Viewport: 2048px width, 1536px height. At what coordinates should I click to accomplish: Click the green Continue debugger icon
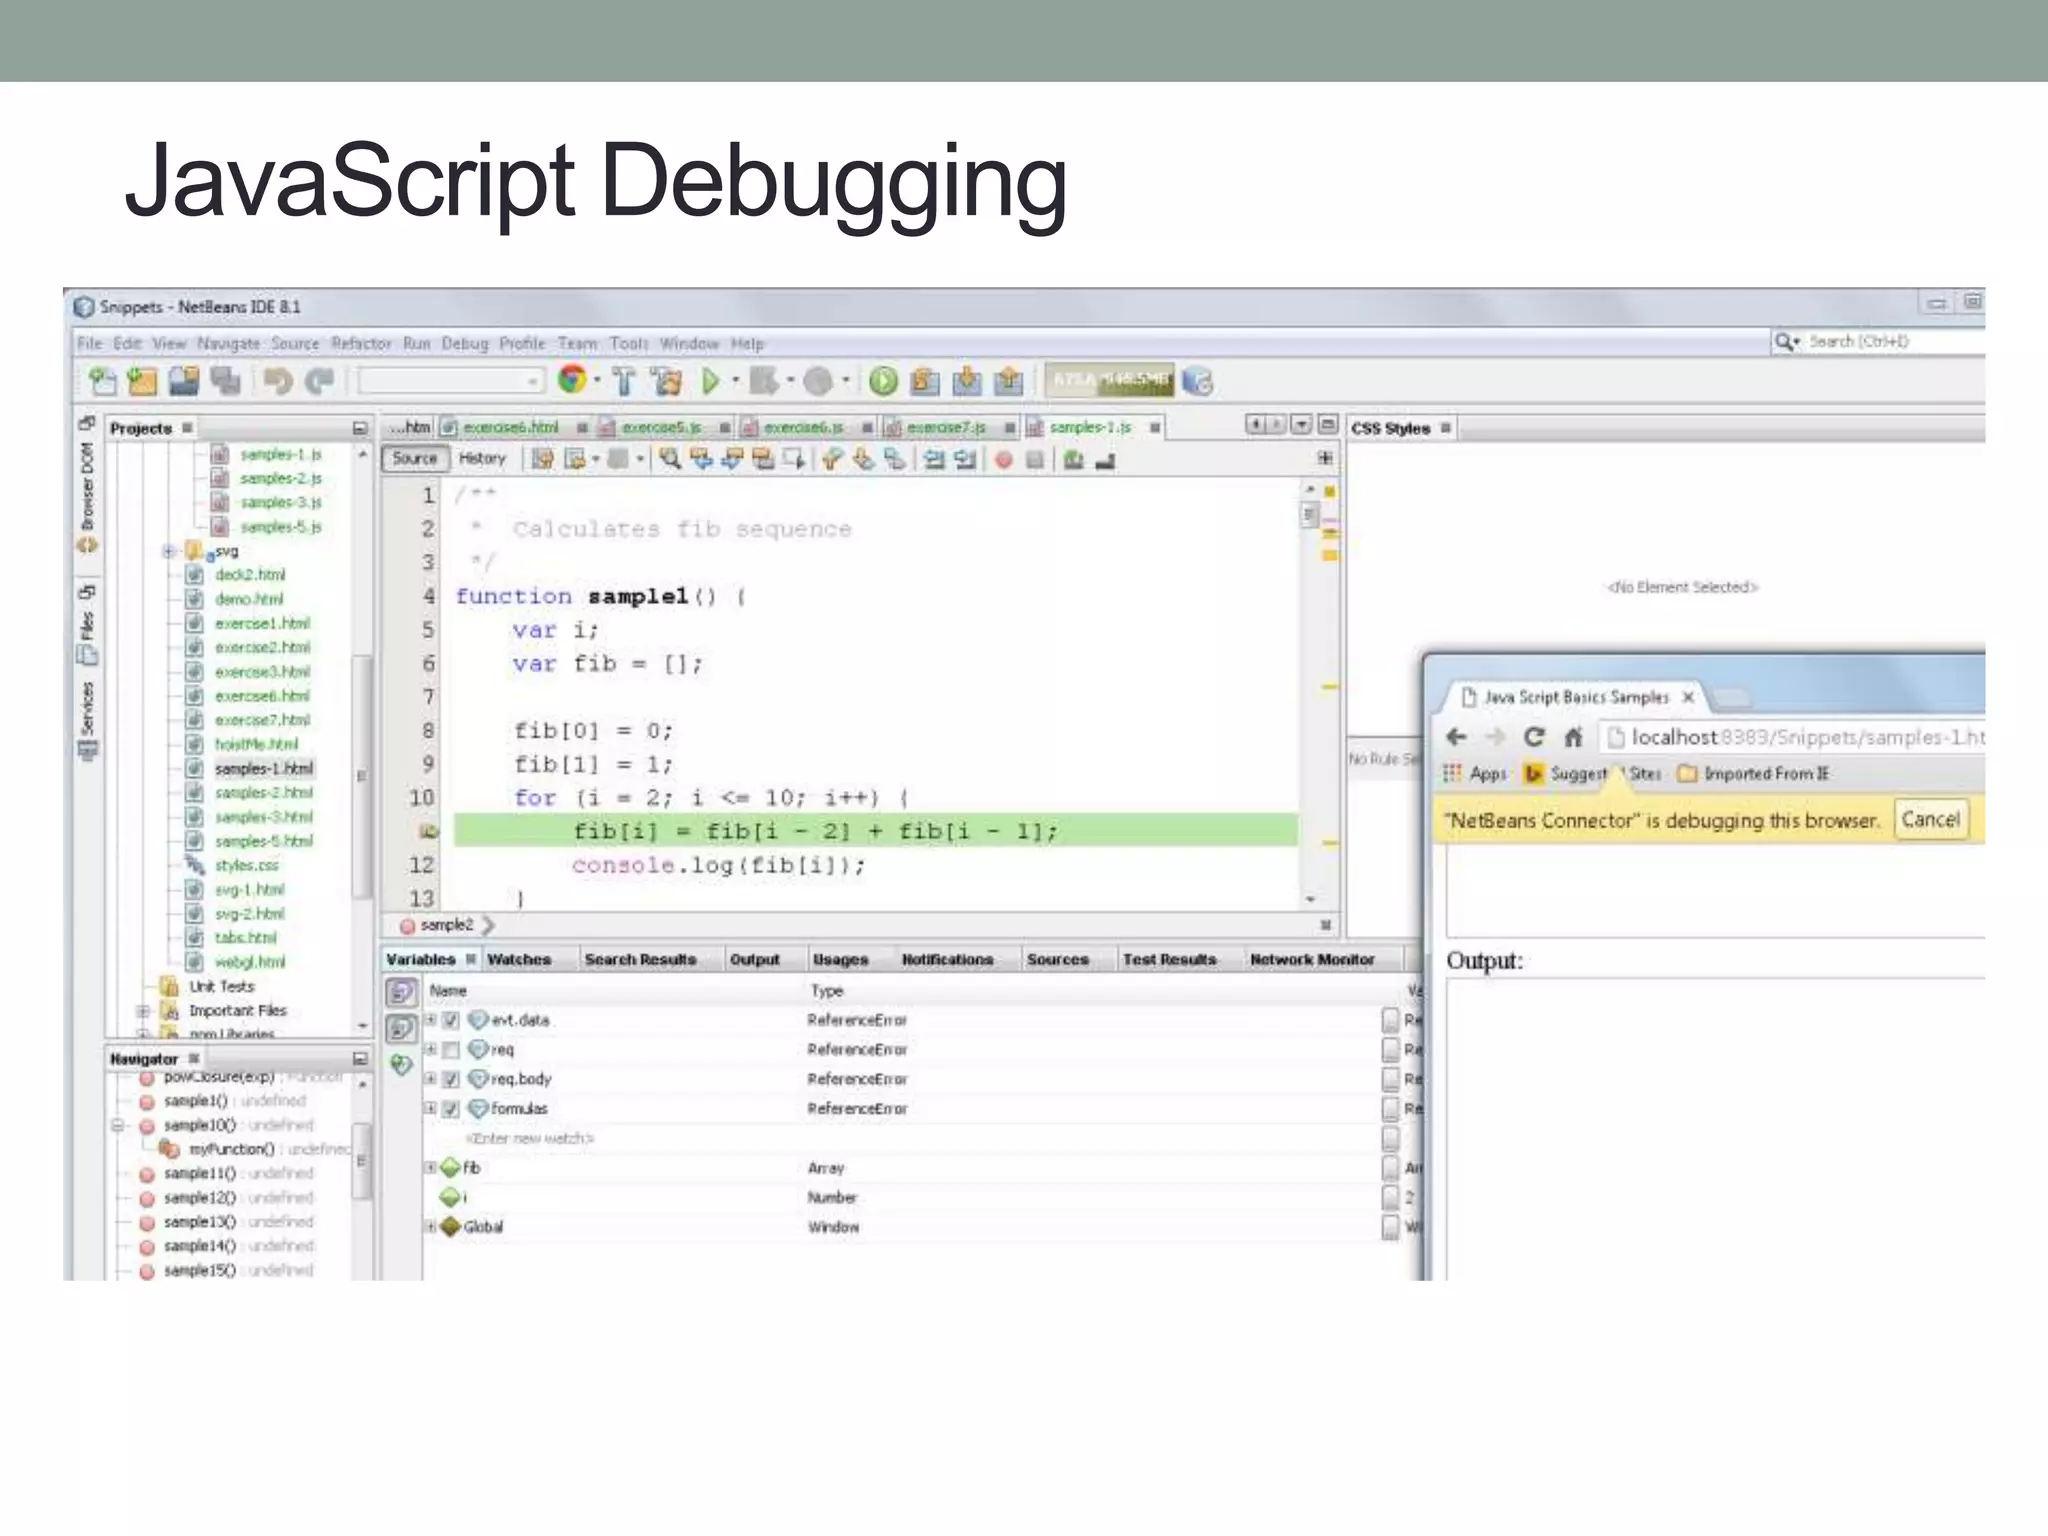[883, 381]
